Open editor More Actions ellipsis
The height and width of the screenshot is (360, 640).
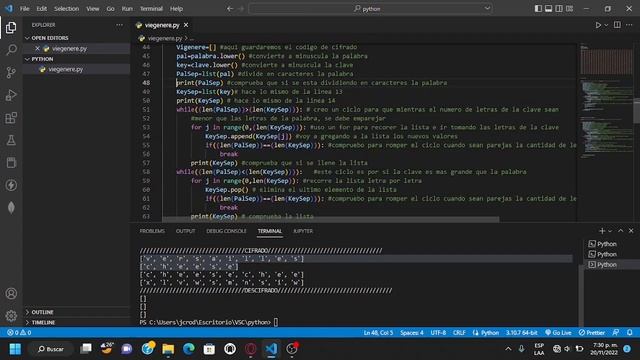coord(629,25)
